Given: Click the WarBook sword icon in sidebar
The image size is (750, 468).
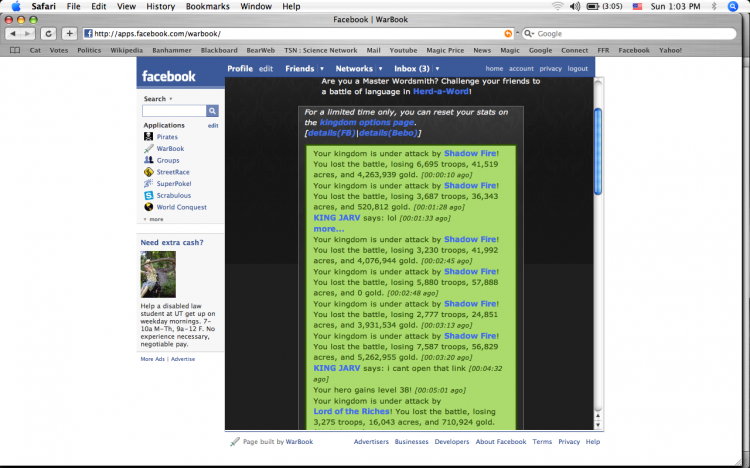Looking at the screenshot, I should tap(149, 148).
